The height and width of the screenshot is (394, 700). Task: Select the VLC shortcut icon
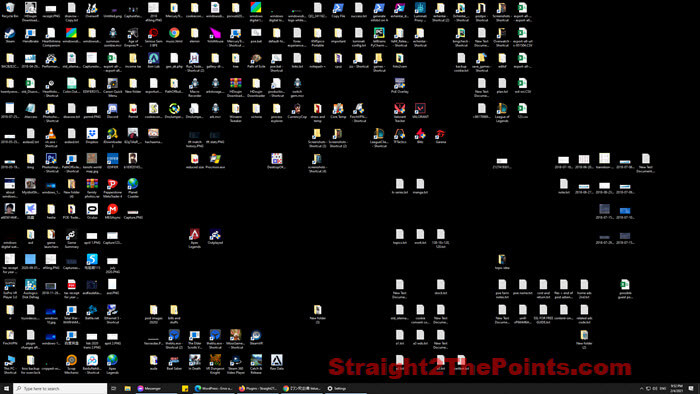coord(51,138)
